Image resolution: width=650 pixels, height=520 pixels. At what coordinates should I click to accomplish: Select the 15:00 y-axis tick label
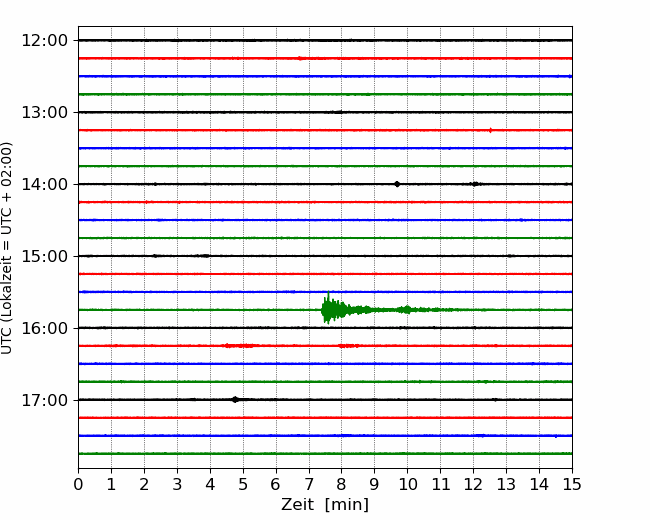pos(44,256)
